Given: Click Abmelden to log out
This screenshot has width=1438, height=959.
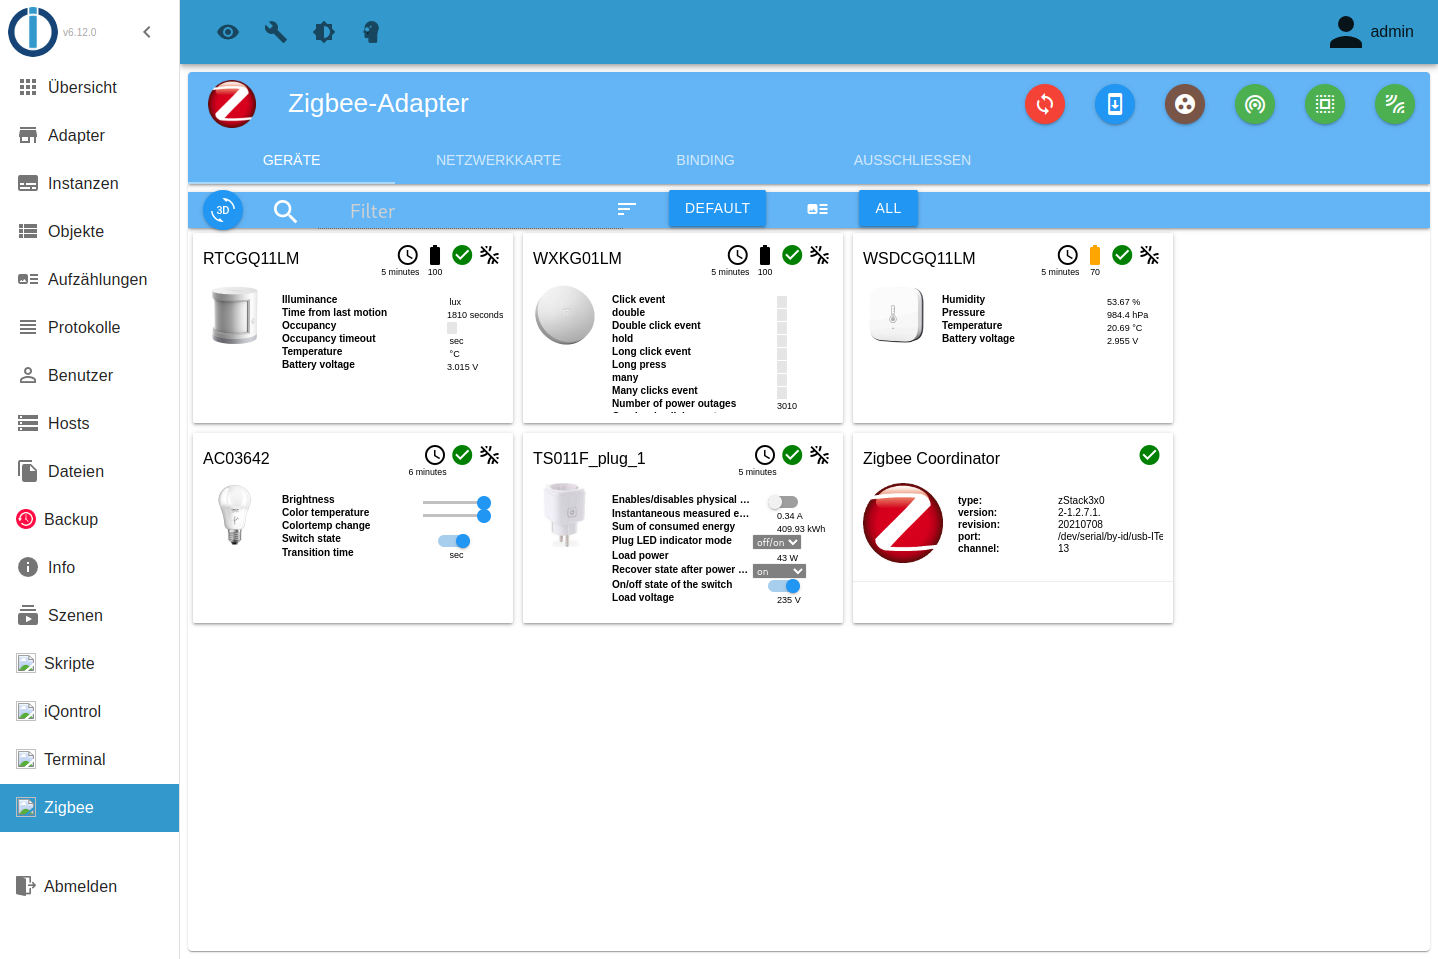Looking at the screenshot, I should [90, 886].
